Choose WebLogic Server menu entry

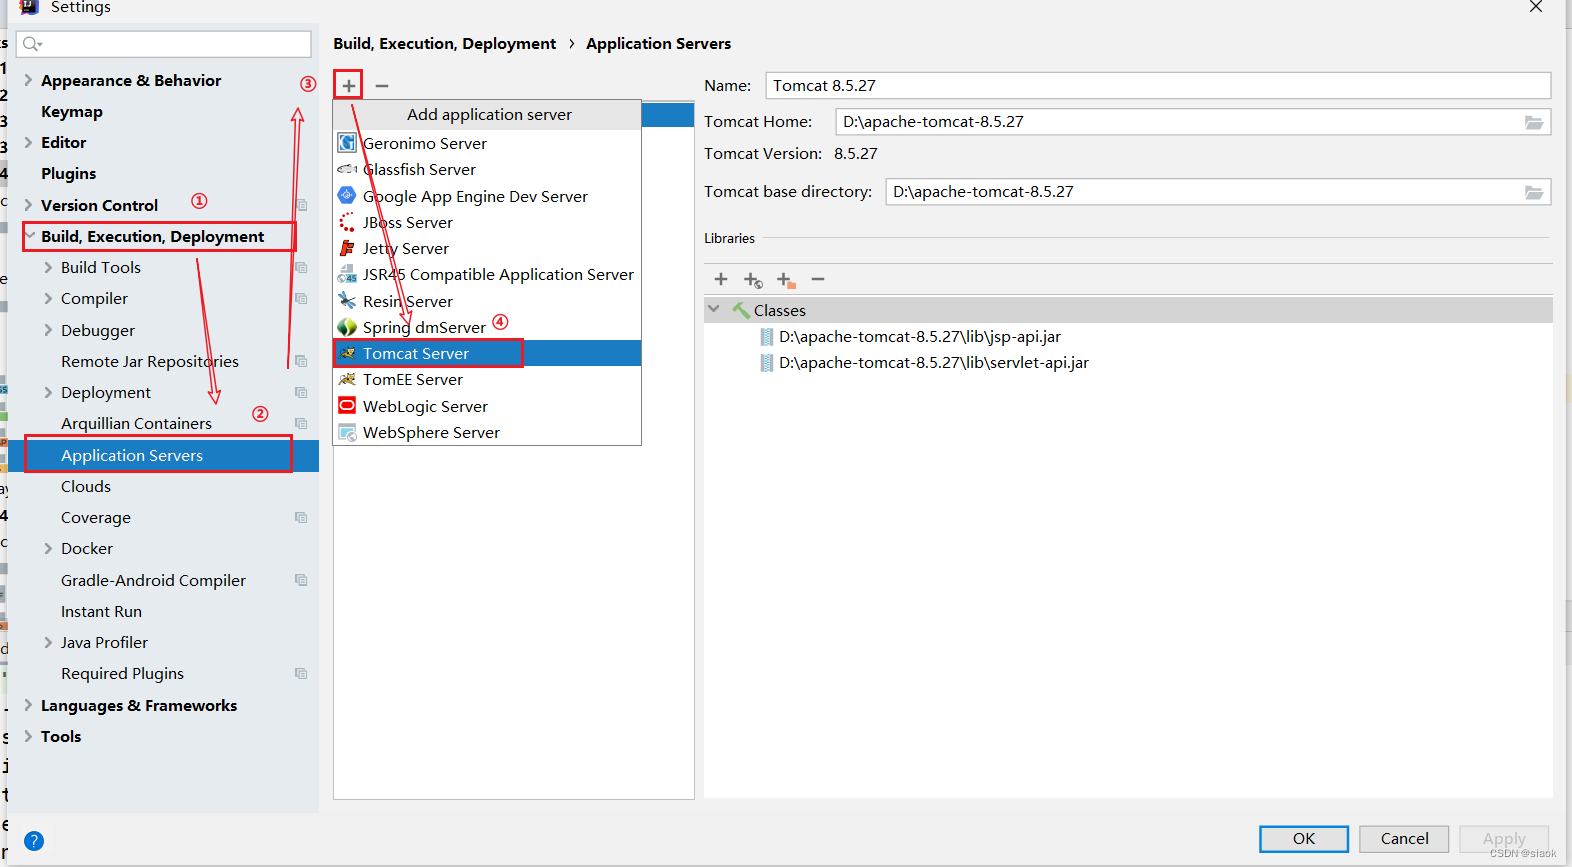pyautogui.click(x=487, y=406)
